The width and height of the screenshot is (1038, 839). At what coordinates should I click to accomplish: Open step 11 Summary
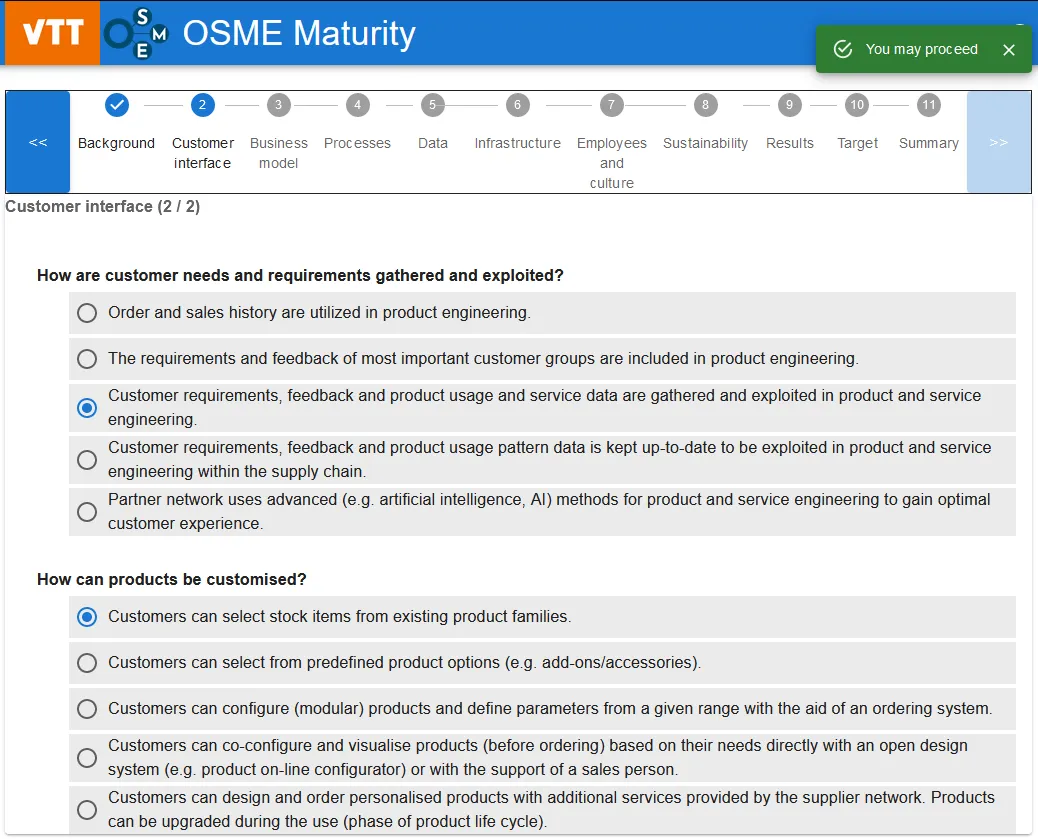pyautogui.click(x=929, y=105)
